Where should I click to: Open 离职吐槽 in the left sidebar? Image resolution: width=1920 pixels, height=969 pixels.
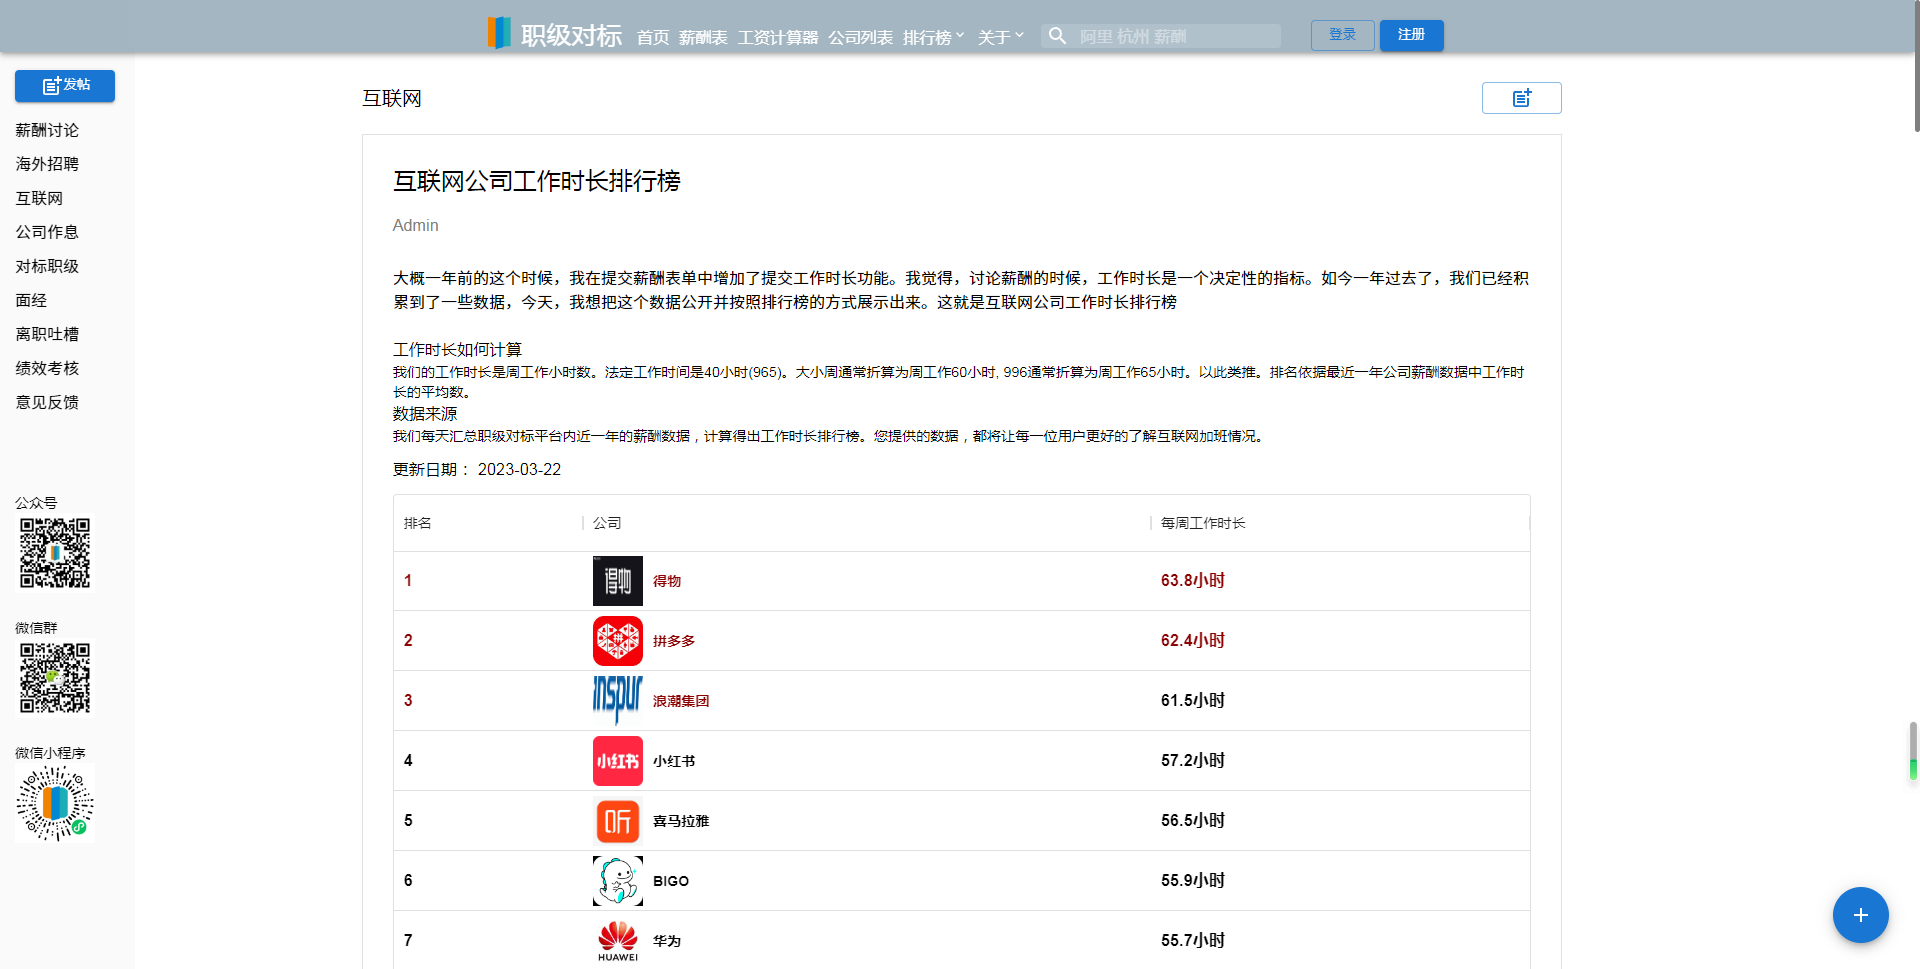tap(47, 334)
